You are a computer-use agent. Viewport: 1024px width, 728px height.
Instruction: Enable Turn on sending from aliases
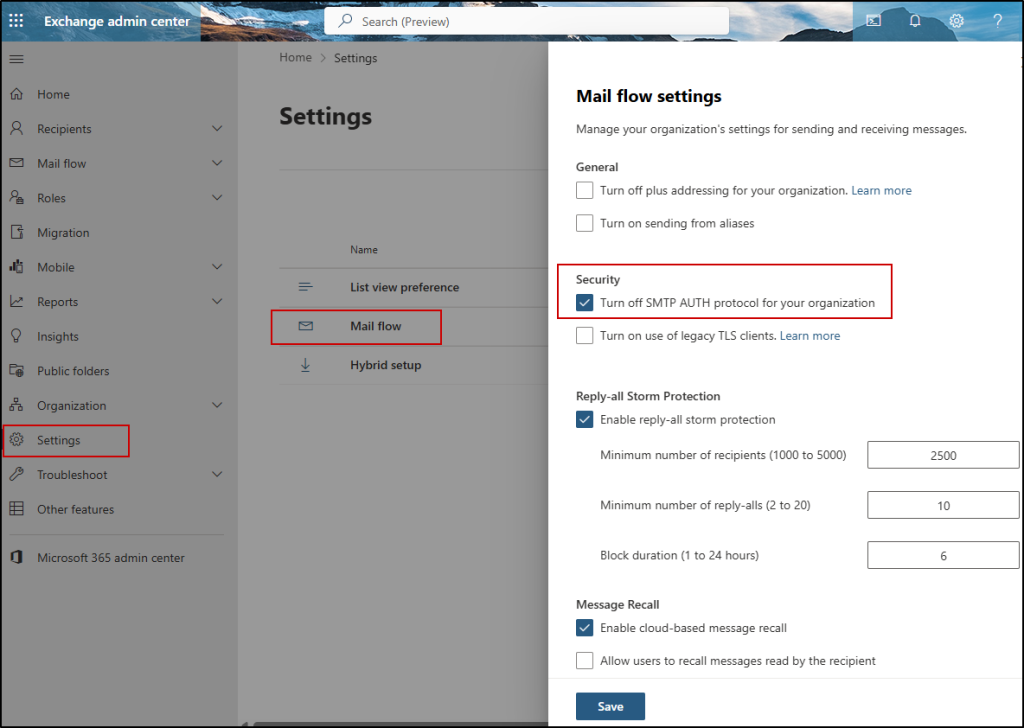click(585, 224)
